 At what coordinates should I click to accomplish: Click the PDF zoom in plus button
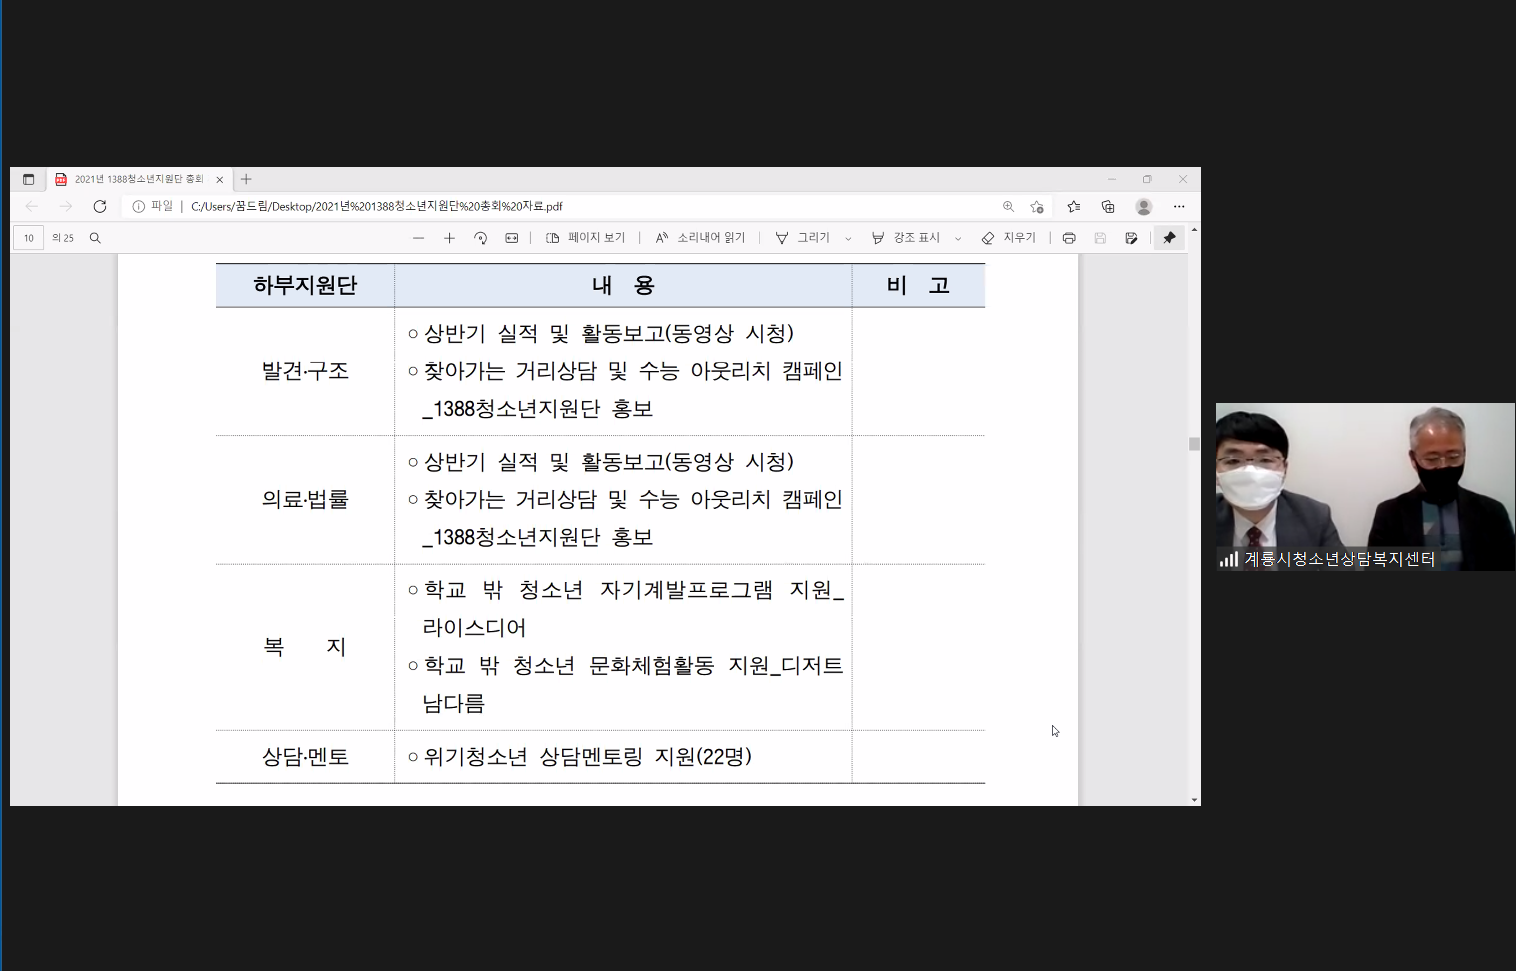[x=449, y=238]
